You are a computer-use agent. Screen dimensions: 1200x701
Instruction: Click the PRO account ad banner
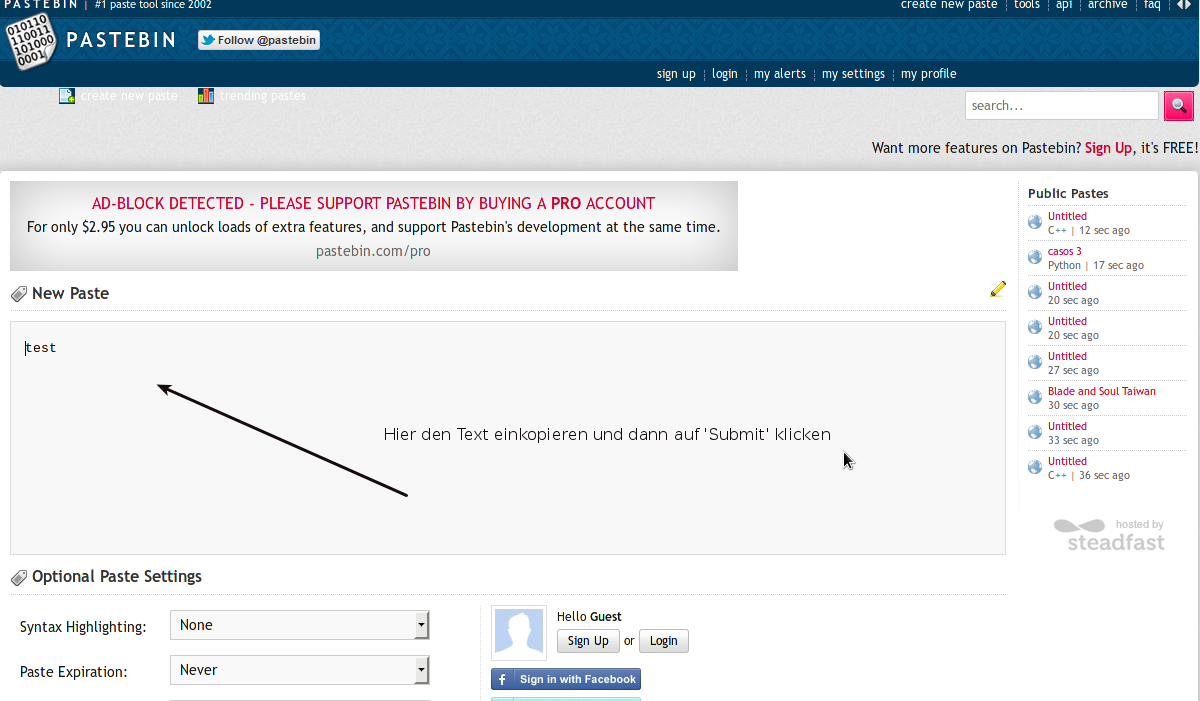374,226
